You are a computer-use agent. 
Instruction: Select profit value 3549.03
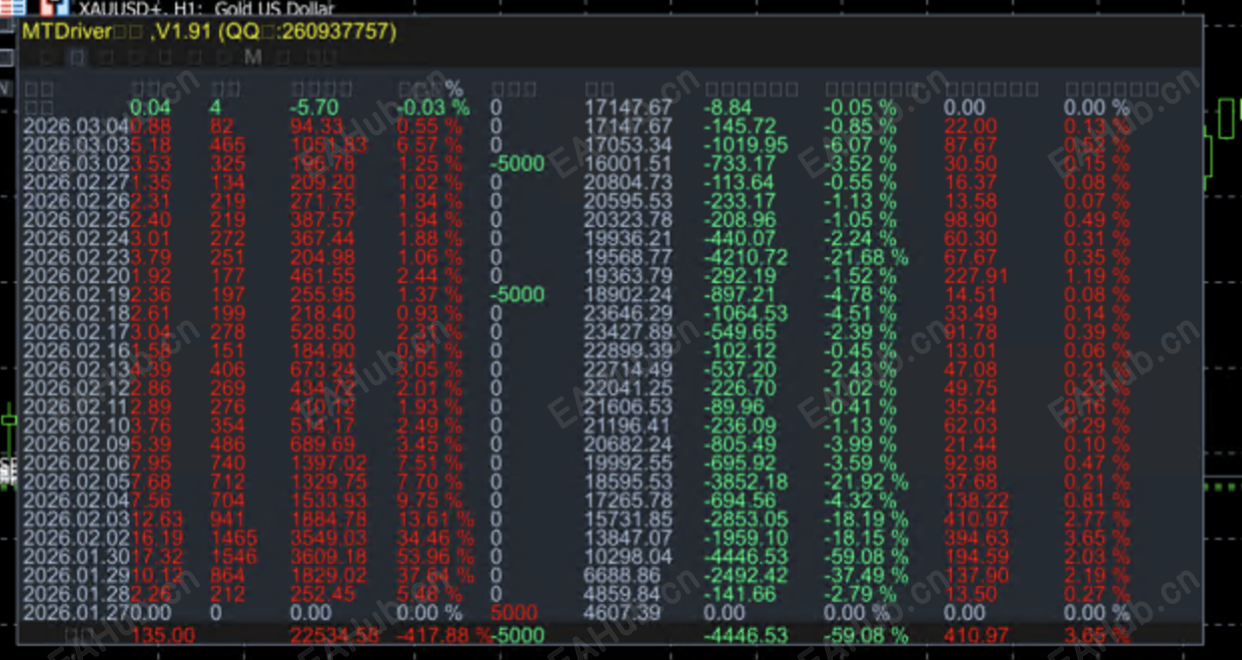pyautogui.click(x=329, y=538)
